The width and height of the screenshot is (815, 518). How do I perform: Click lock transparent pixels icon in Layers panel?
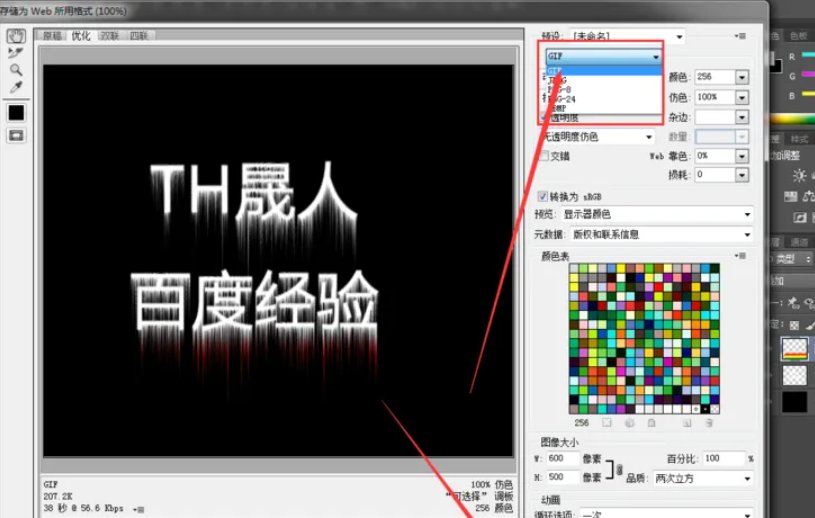tap(794, 325)
